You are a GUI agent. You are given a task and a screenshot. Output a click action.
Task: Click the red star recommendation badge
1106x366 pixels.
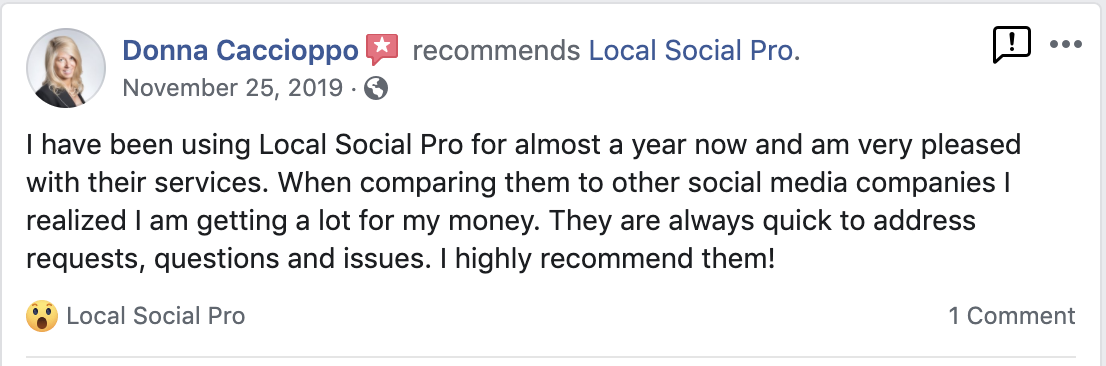click(x=382, y=49)
